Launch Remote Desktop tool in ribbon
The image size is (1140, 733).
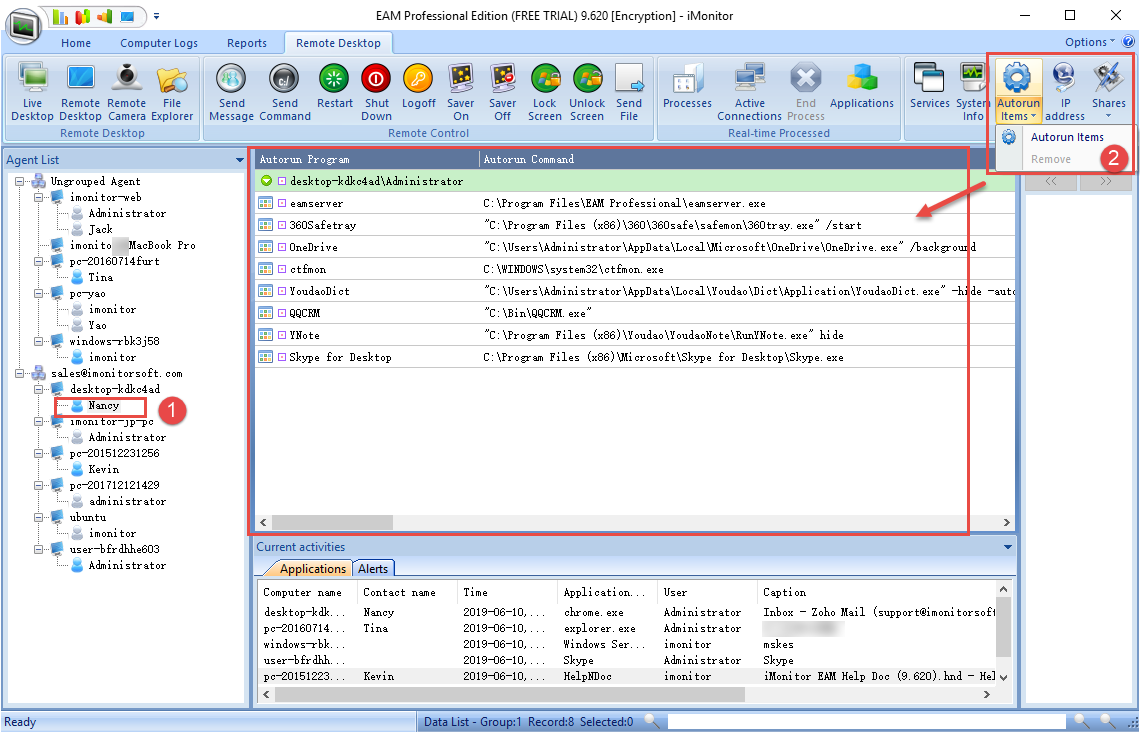tap(80, 92)
